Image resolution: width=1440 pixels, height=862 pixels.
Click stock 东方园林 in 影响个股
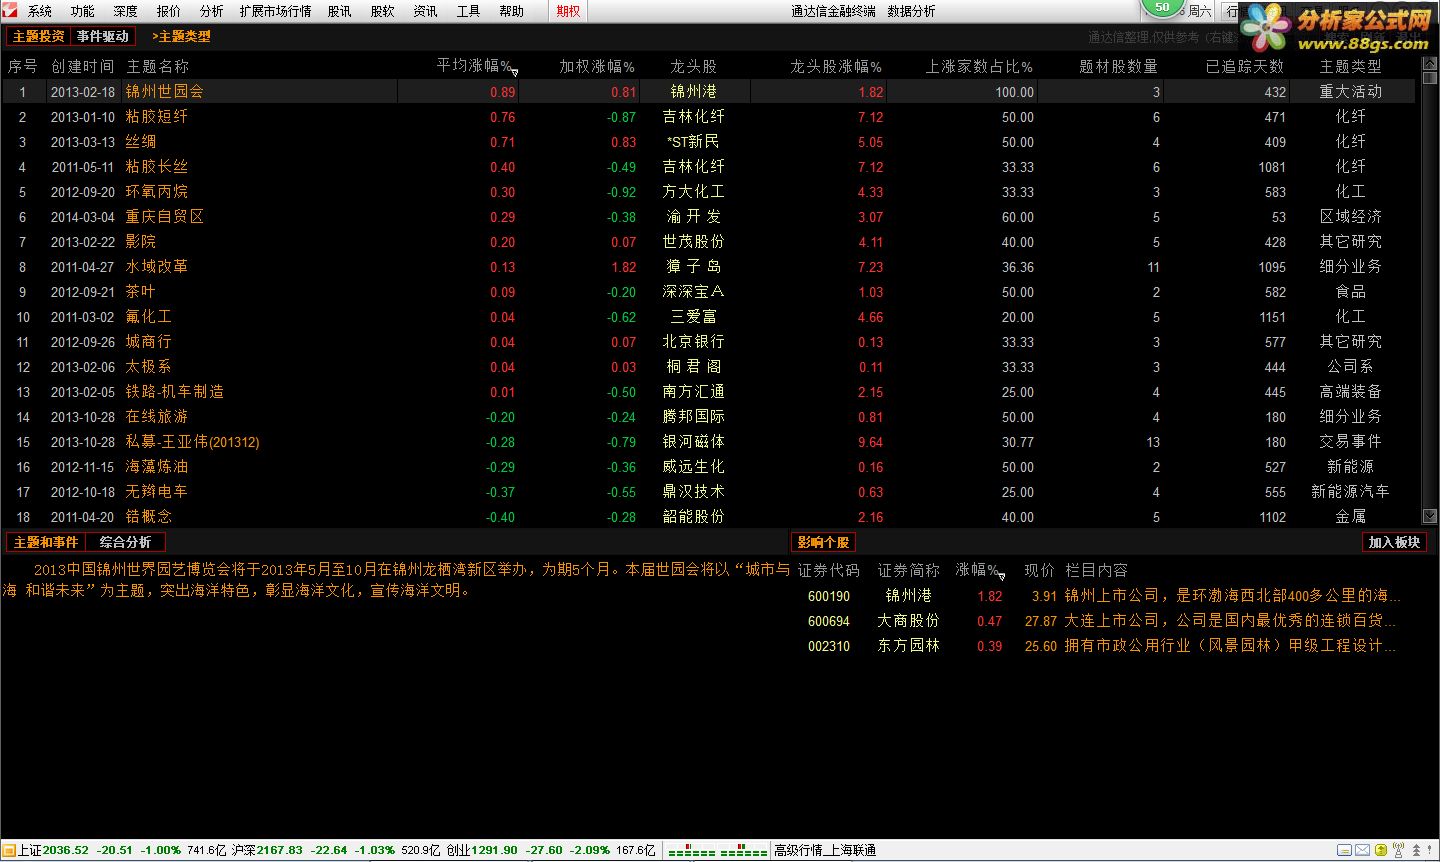coord(908,646)
